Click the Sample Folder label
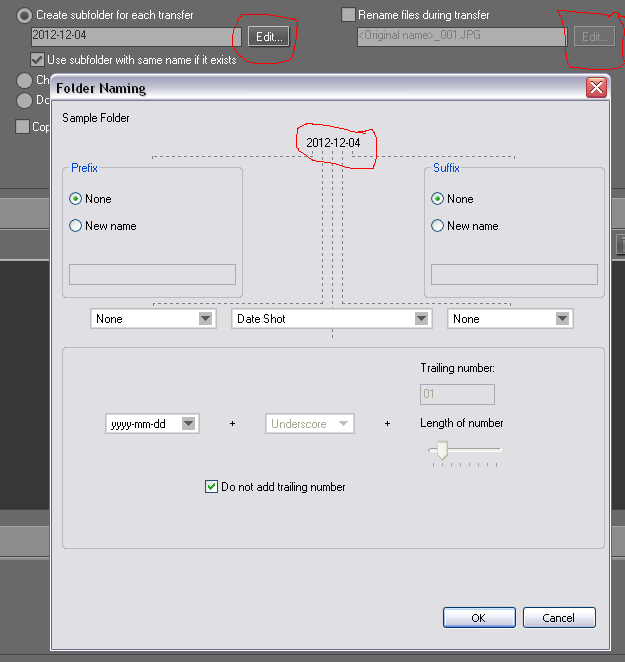 coord(95,118)
